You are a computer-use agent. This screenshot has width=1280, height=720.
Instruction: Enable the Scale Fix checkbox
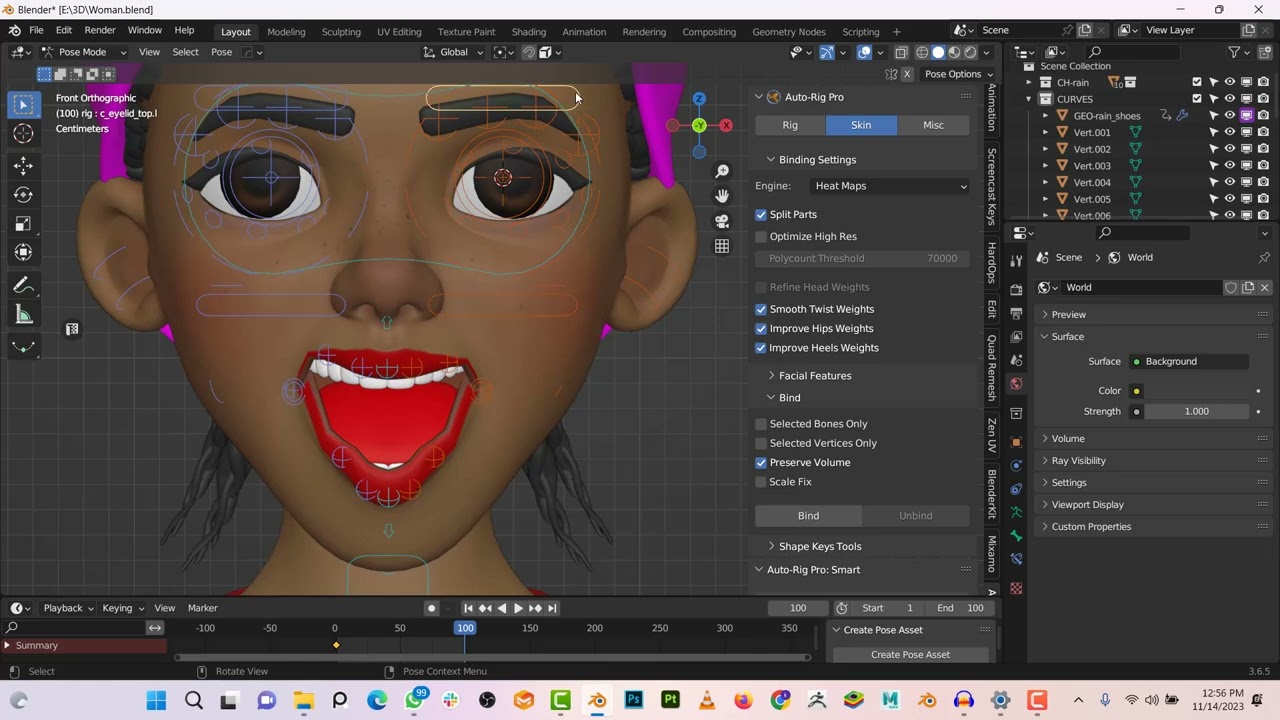click(761, 482)
